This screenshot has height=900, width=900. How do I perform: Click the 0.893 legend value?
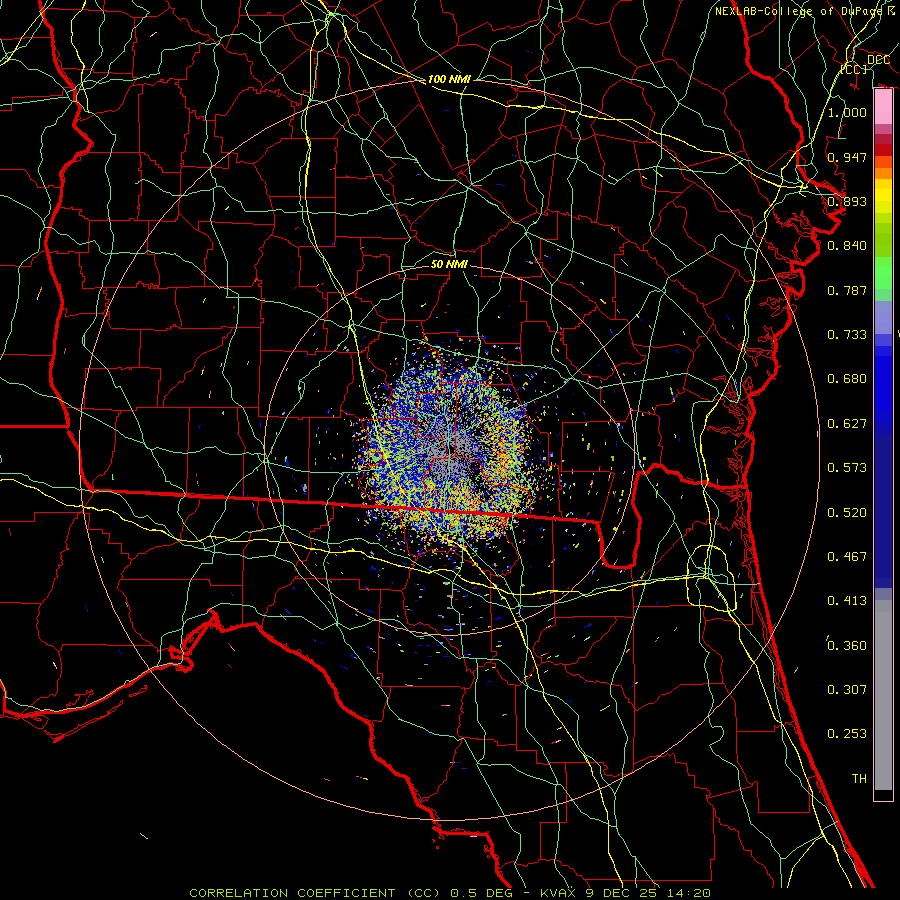[847, 201]
